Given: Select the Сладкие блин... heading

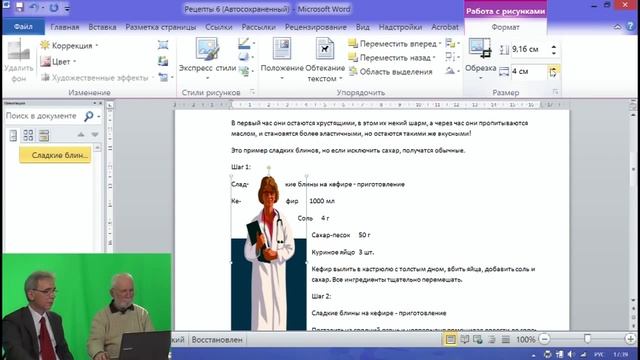Looking at the screenshot, I should coord(55,155).
